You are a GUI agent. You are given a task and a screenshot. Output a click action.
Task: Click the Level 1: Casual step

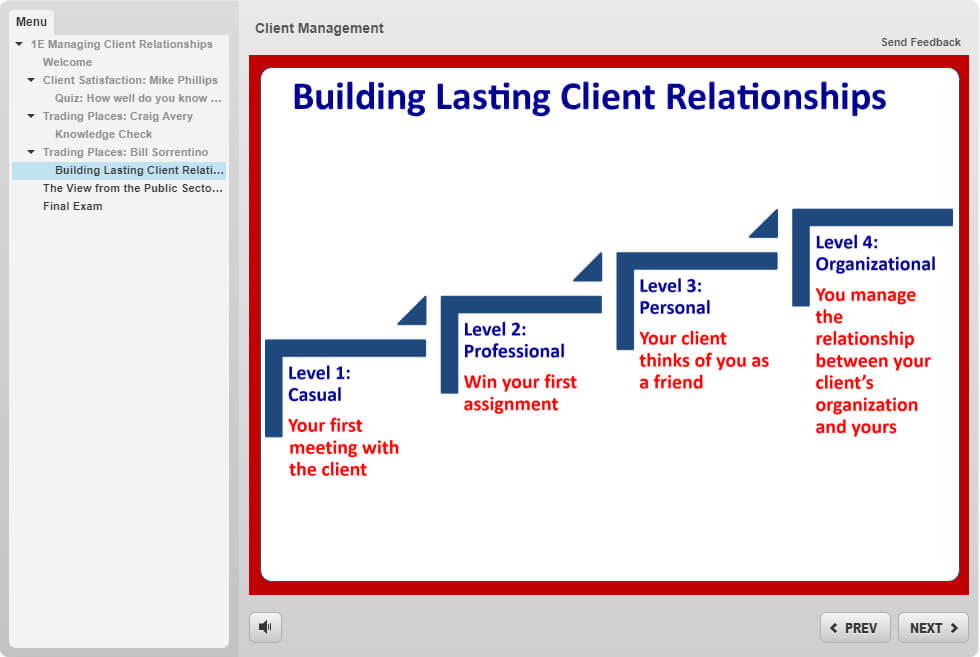pyautogui.click(x=319, y=384)
